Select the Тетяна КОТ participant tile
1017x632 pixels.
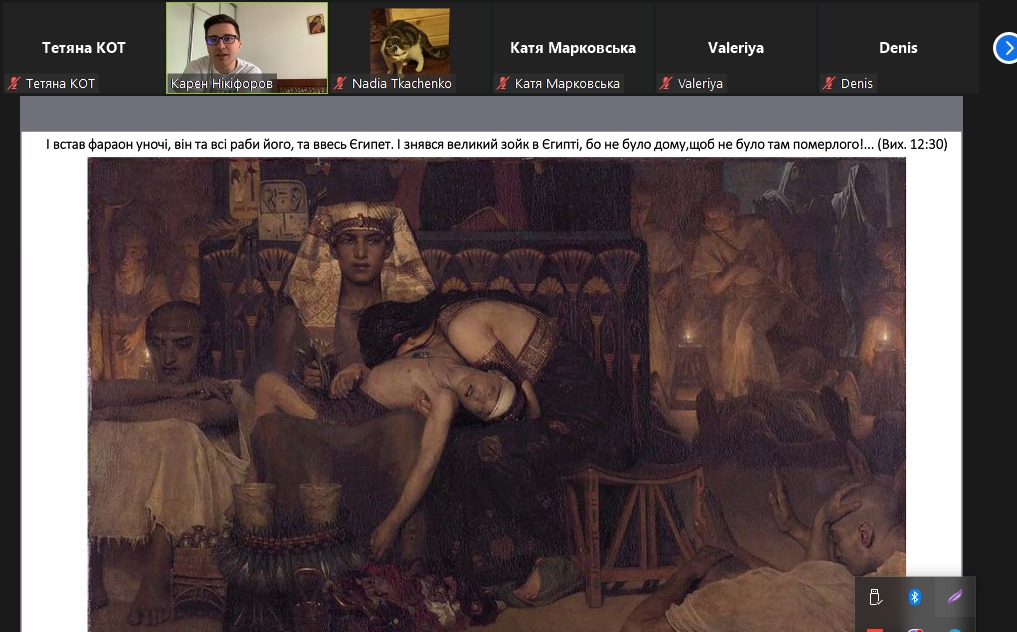pos(84,48)
